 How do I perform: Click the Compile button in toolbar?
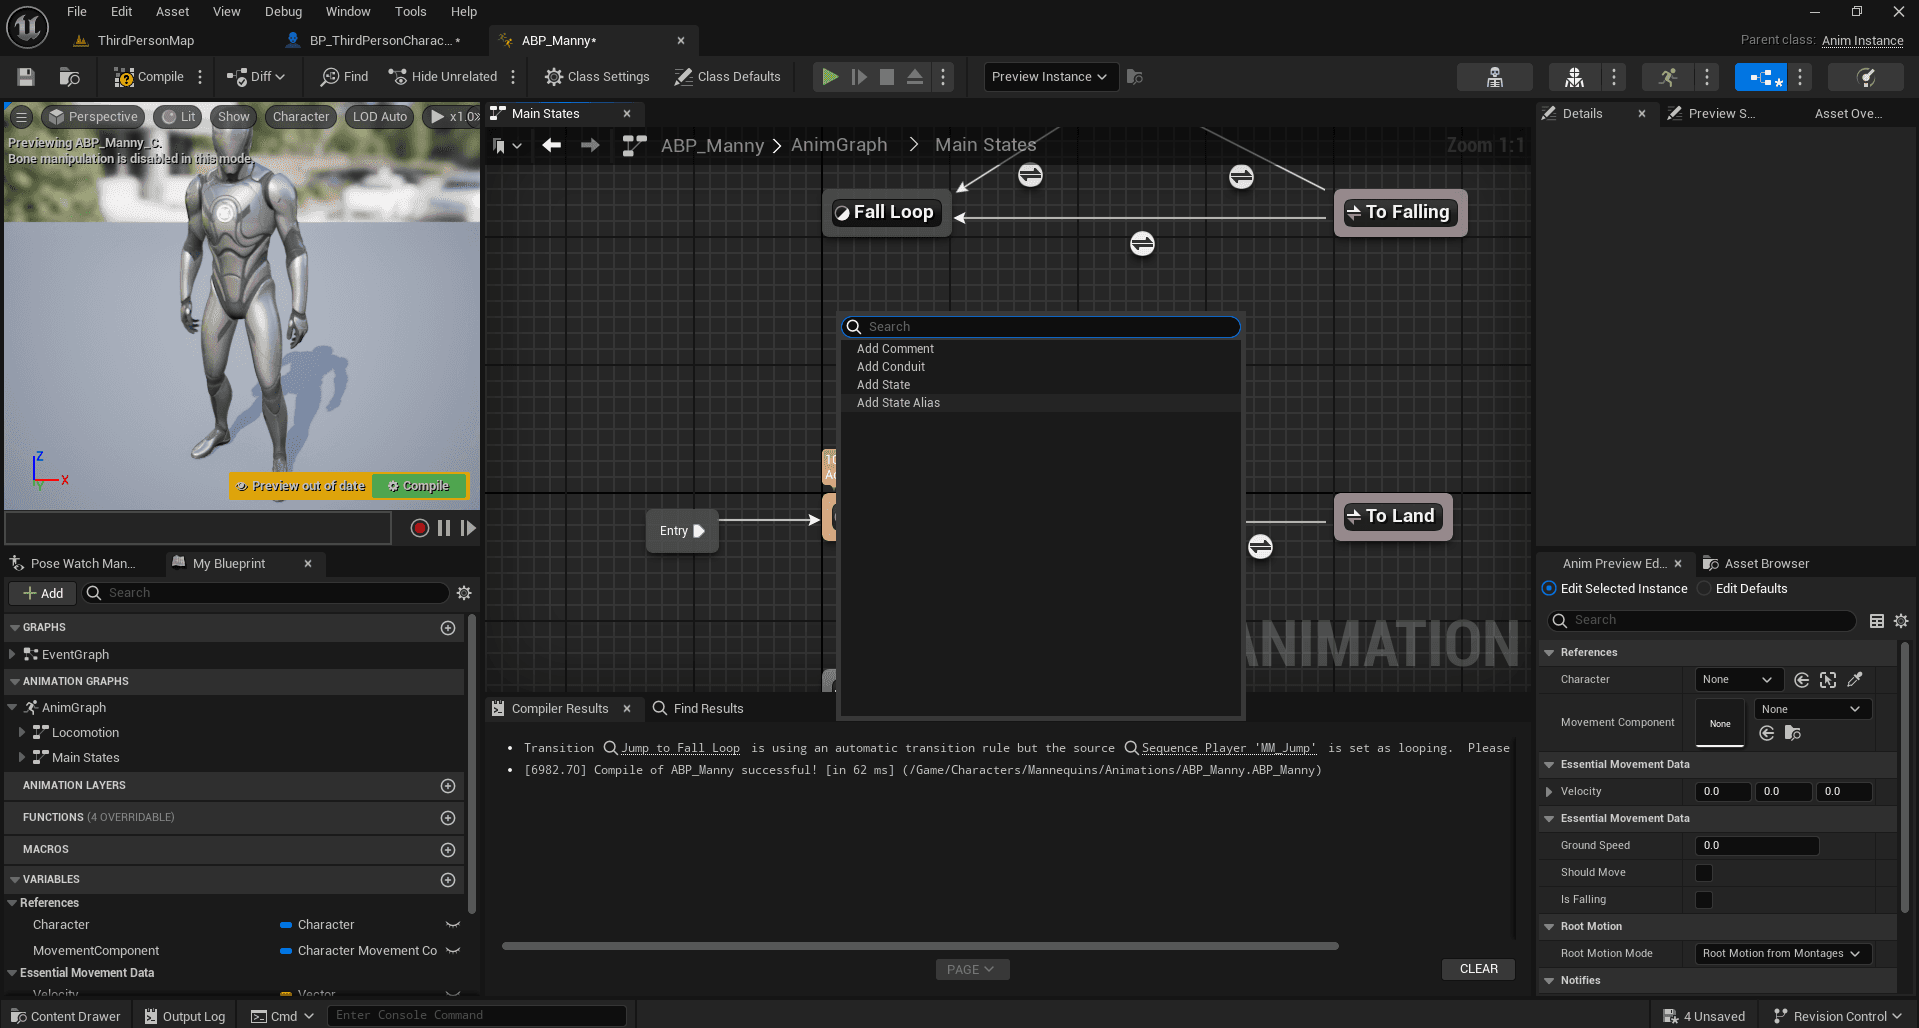point(149,77)
